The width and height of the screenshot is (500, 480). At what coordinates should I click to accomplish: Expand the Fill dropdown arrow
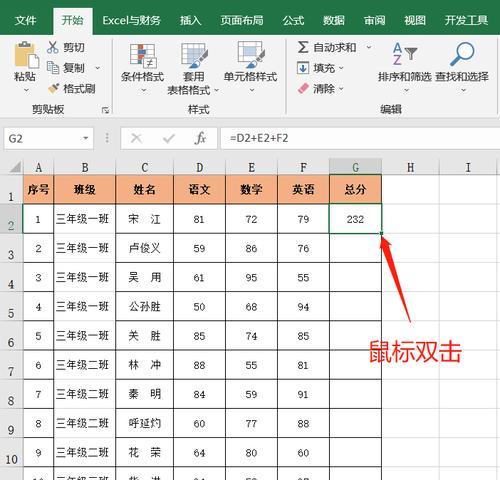[x=341, y=68]
